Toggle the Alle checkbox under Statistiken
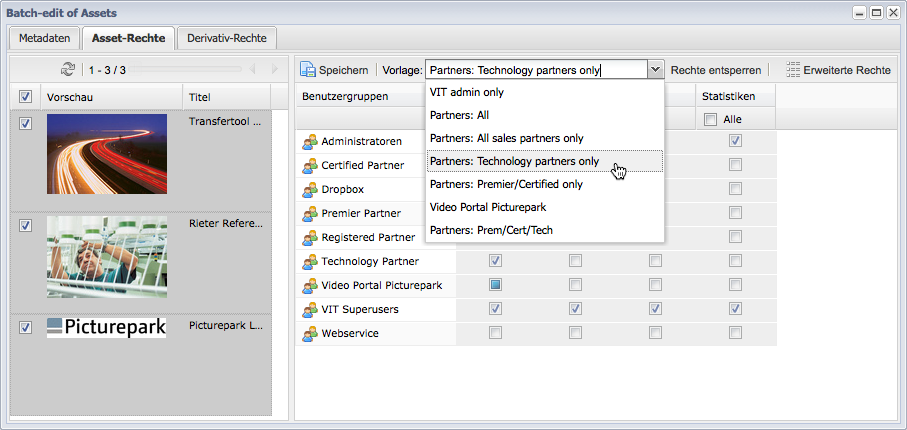Screen dimensions: 907x430 pyautogui.click(x=710, y=120)
